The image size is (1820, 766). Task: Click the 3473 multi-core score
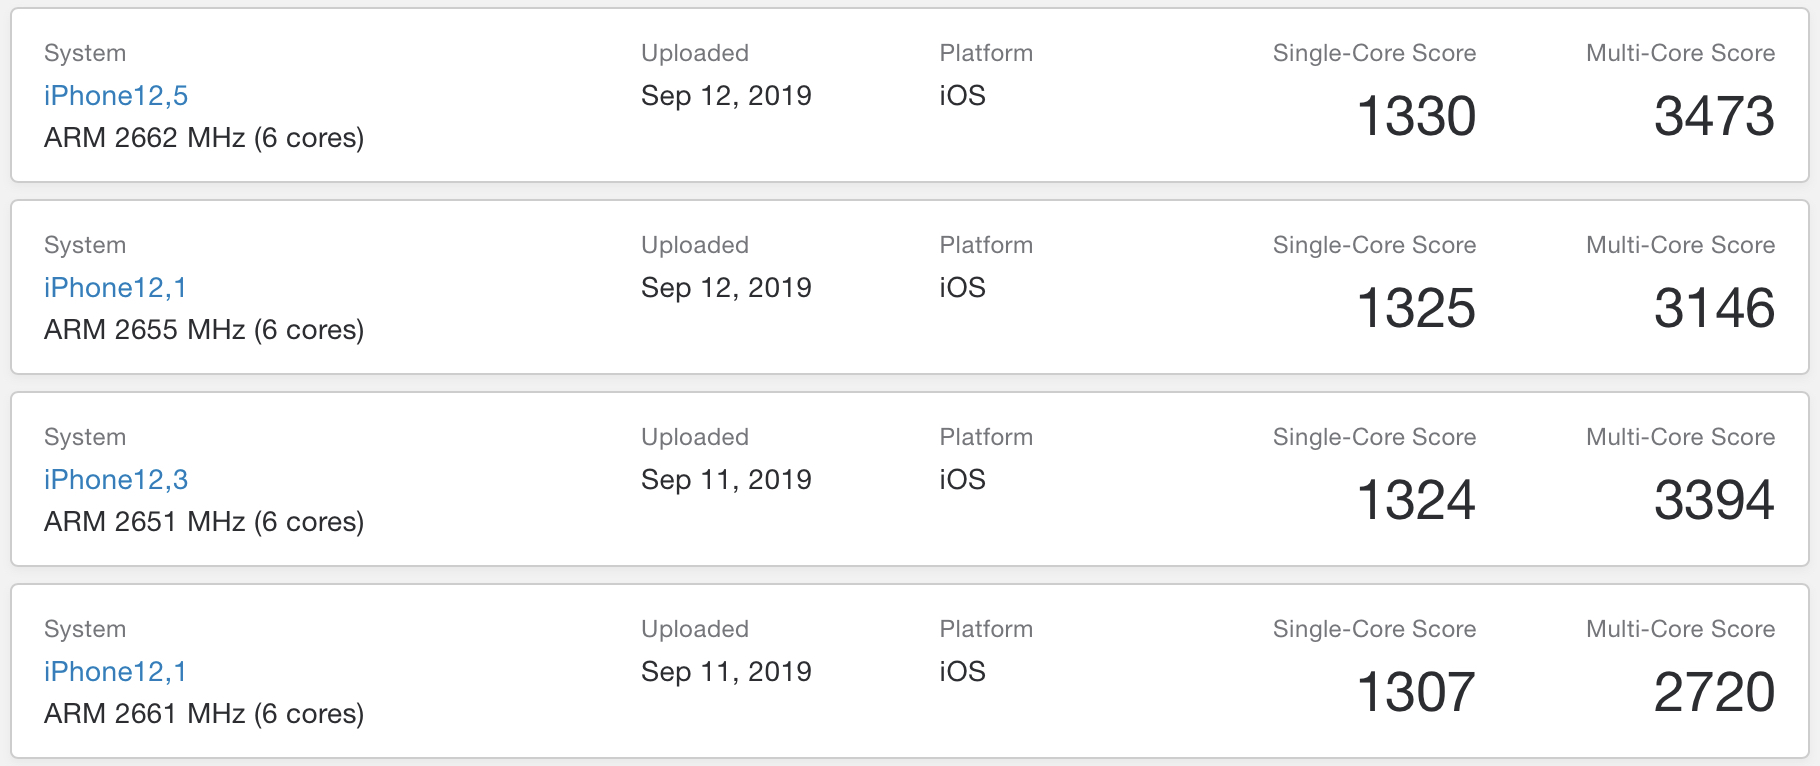[1714, 116]
